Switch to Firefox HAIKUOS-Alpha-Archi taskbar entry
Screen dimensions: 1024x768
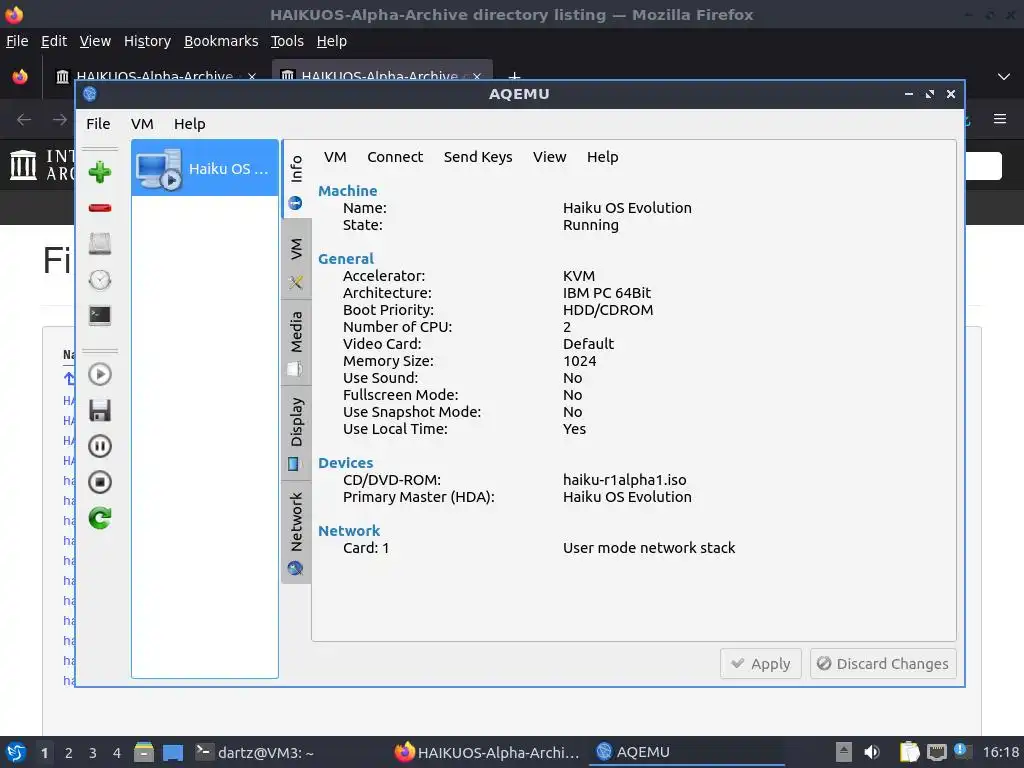click(x=487, y=752)
